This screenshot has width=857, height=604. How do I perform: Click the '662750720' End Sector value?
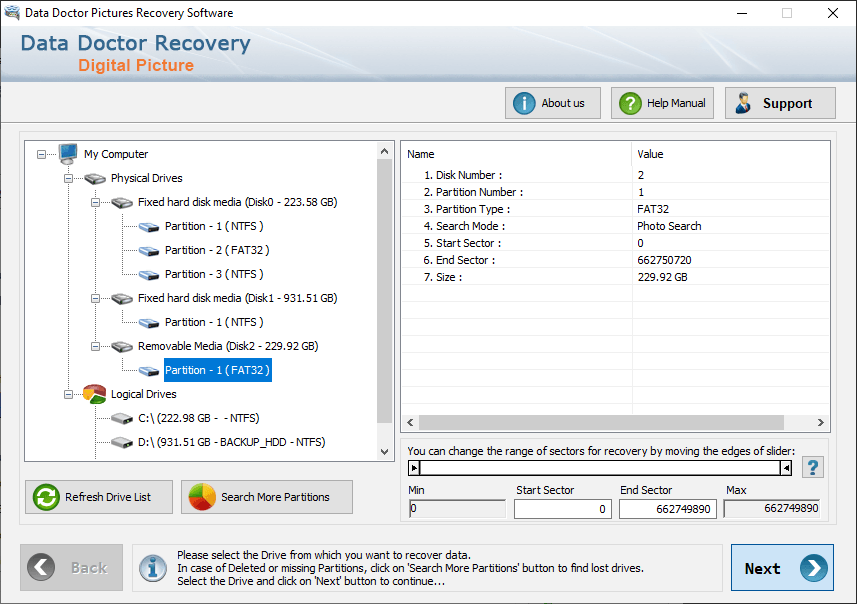(664, 260)
